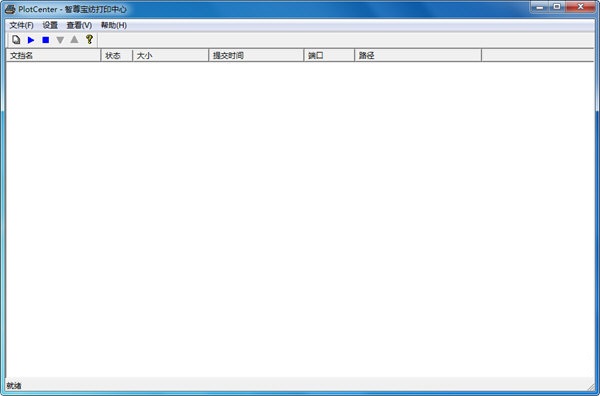This screenshot has width=600, height=396.
Task: Stop the job with the blue square icon
Action: coord(46,40)
